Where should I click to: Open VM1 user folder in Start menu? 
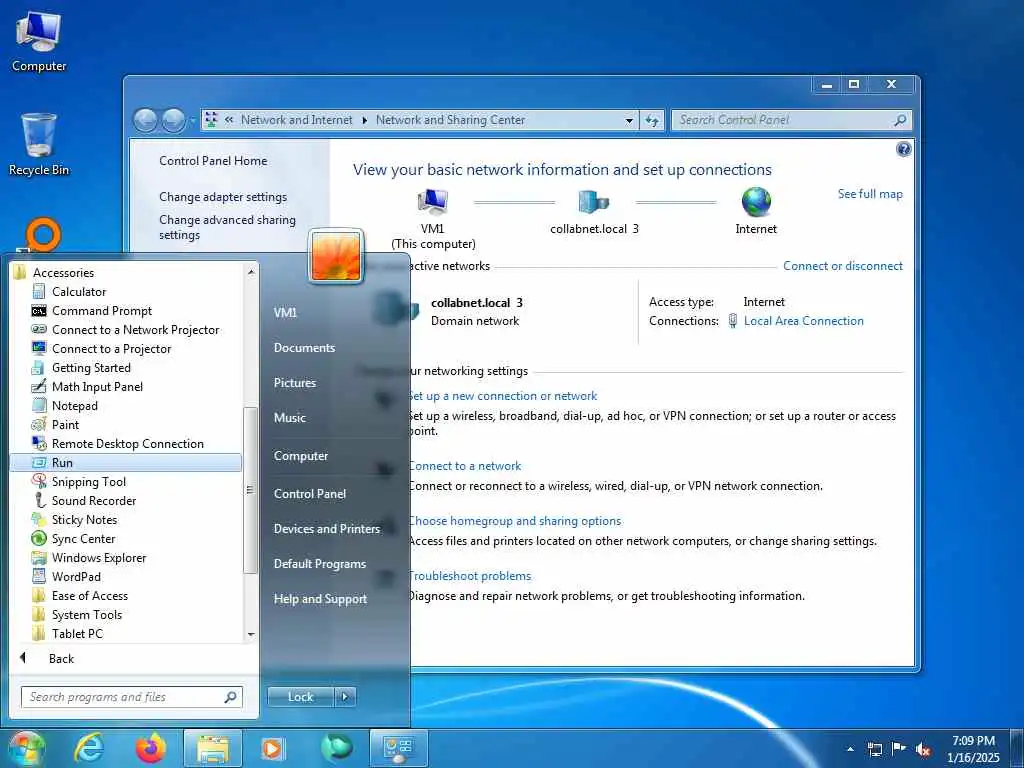coord(285,313)
